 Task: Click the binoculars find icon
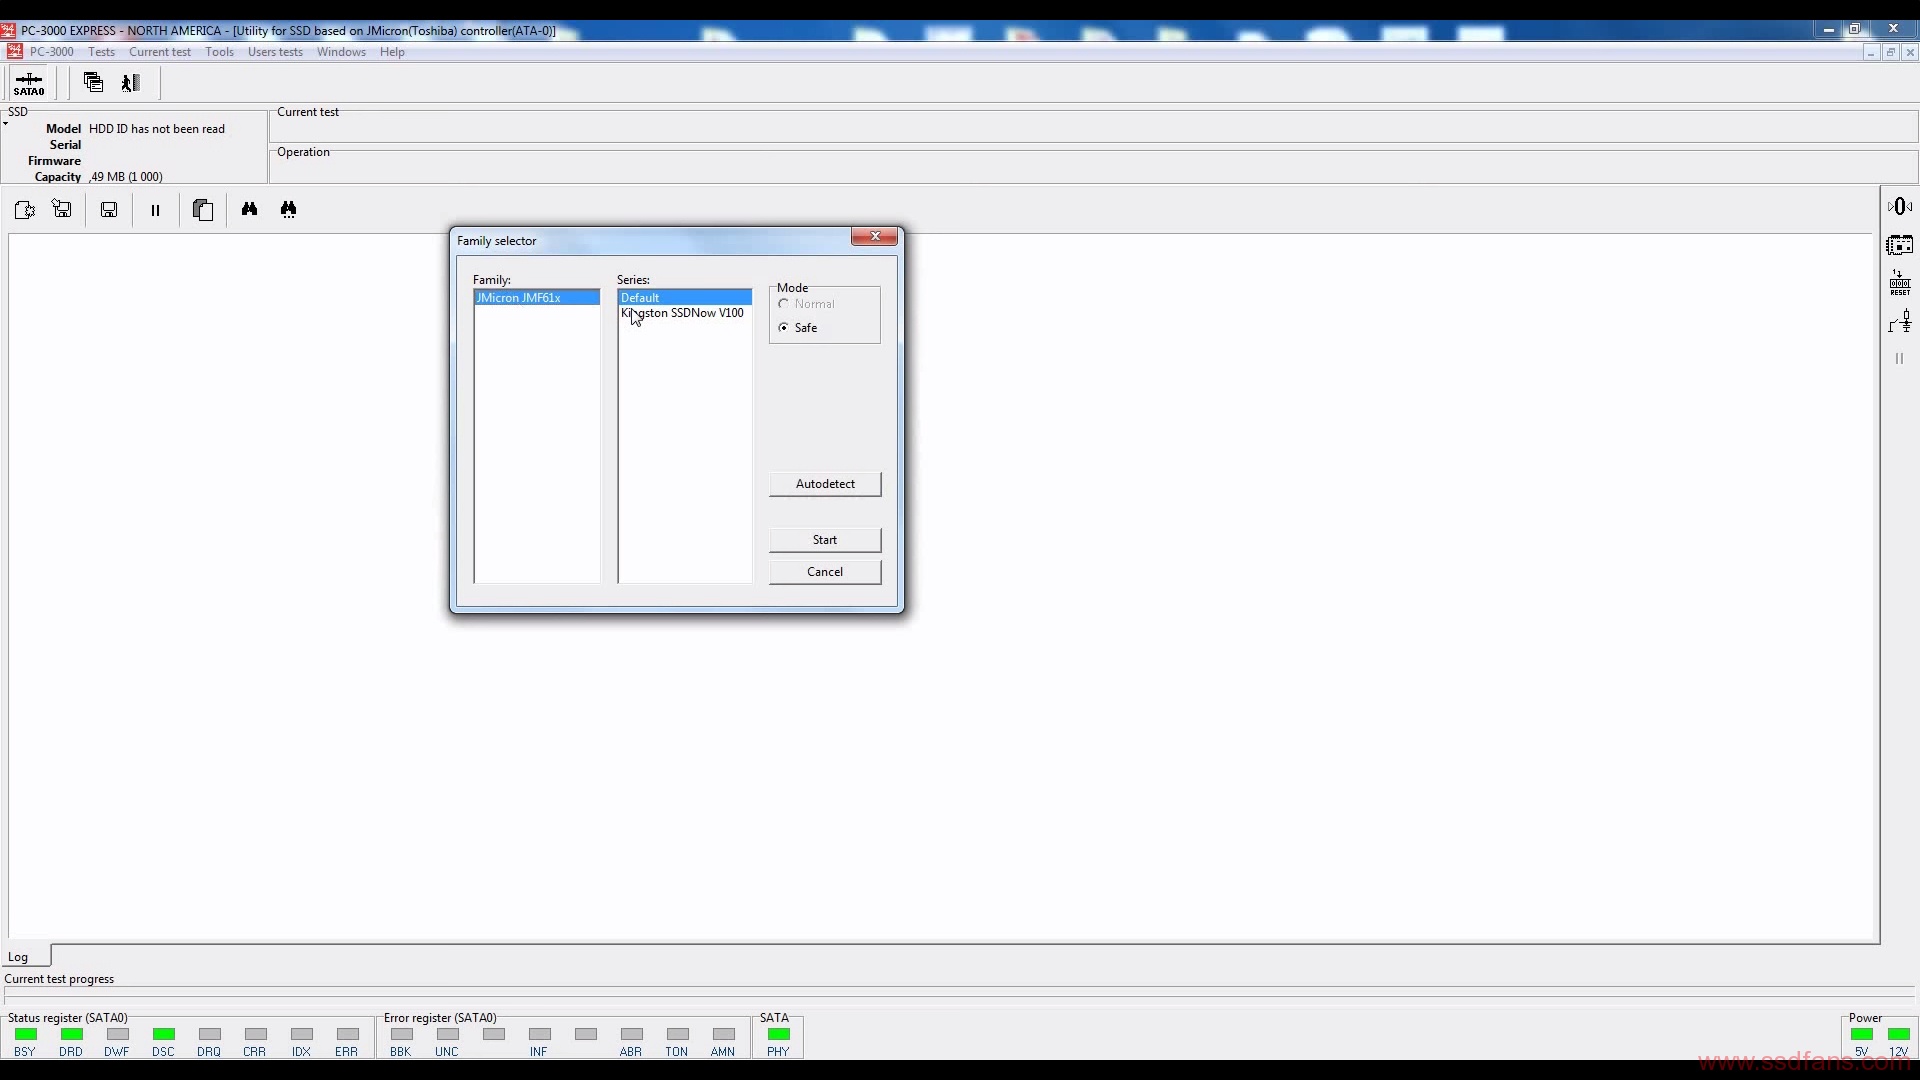[x=250, y=209]
